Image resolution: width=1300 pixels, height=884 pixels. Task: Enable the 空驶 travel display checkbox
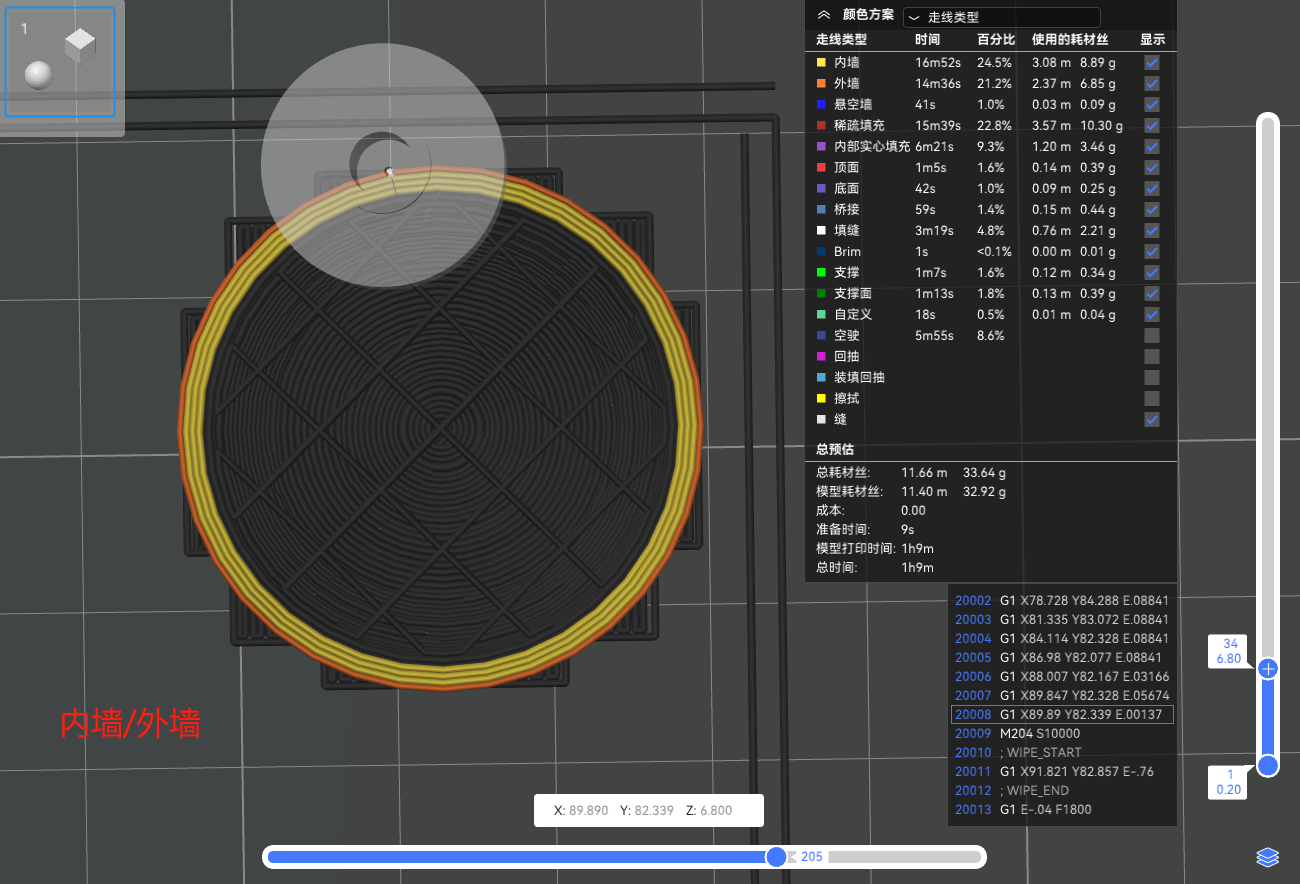pyautogui.click(x=1152, y=336)
